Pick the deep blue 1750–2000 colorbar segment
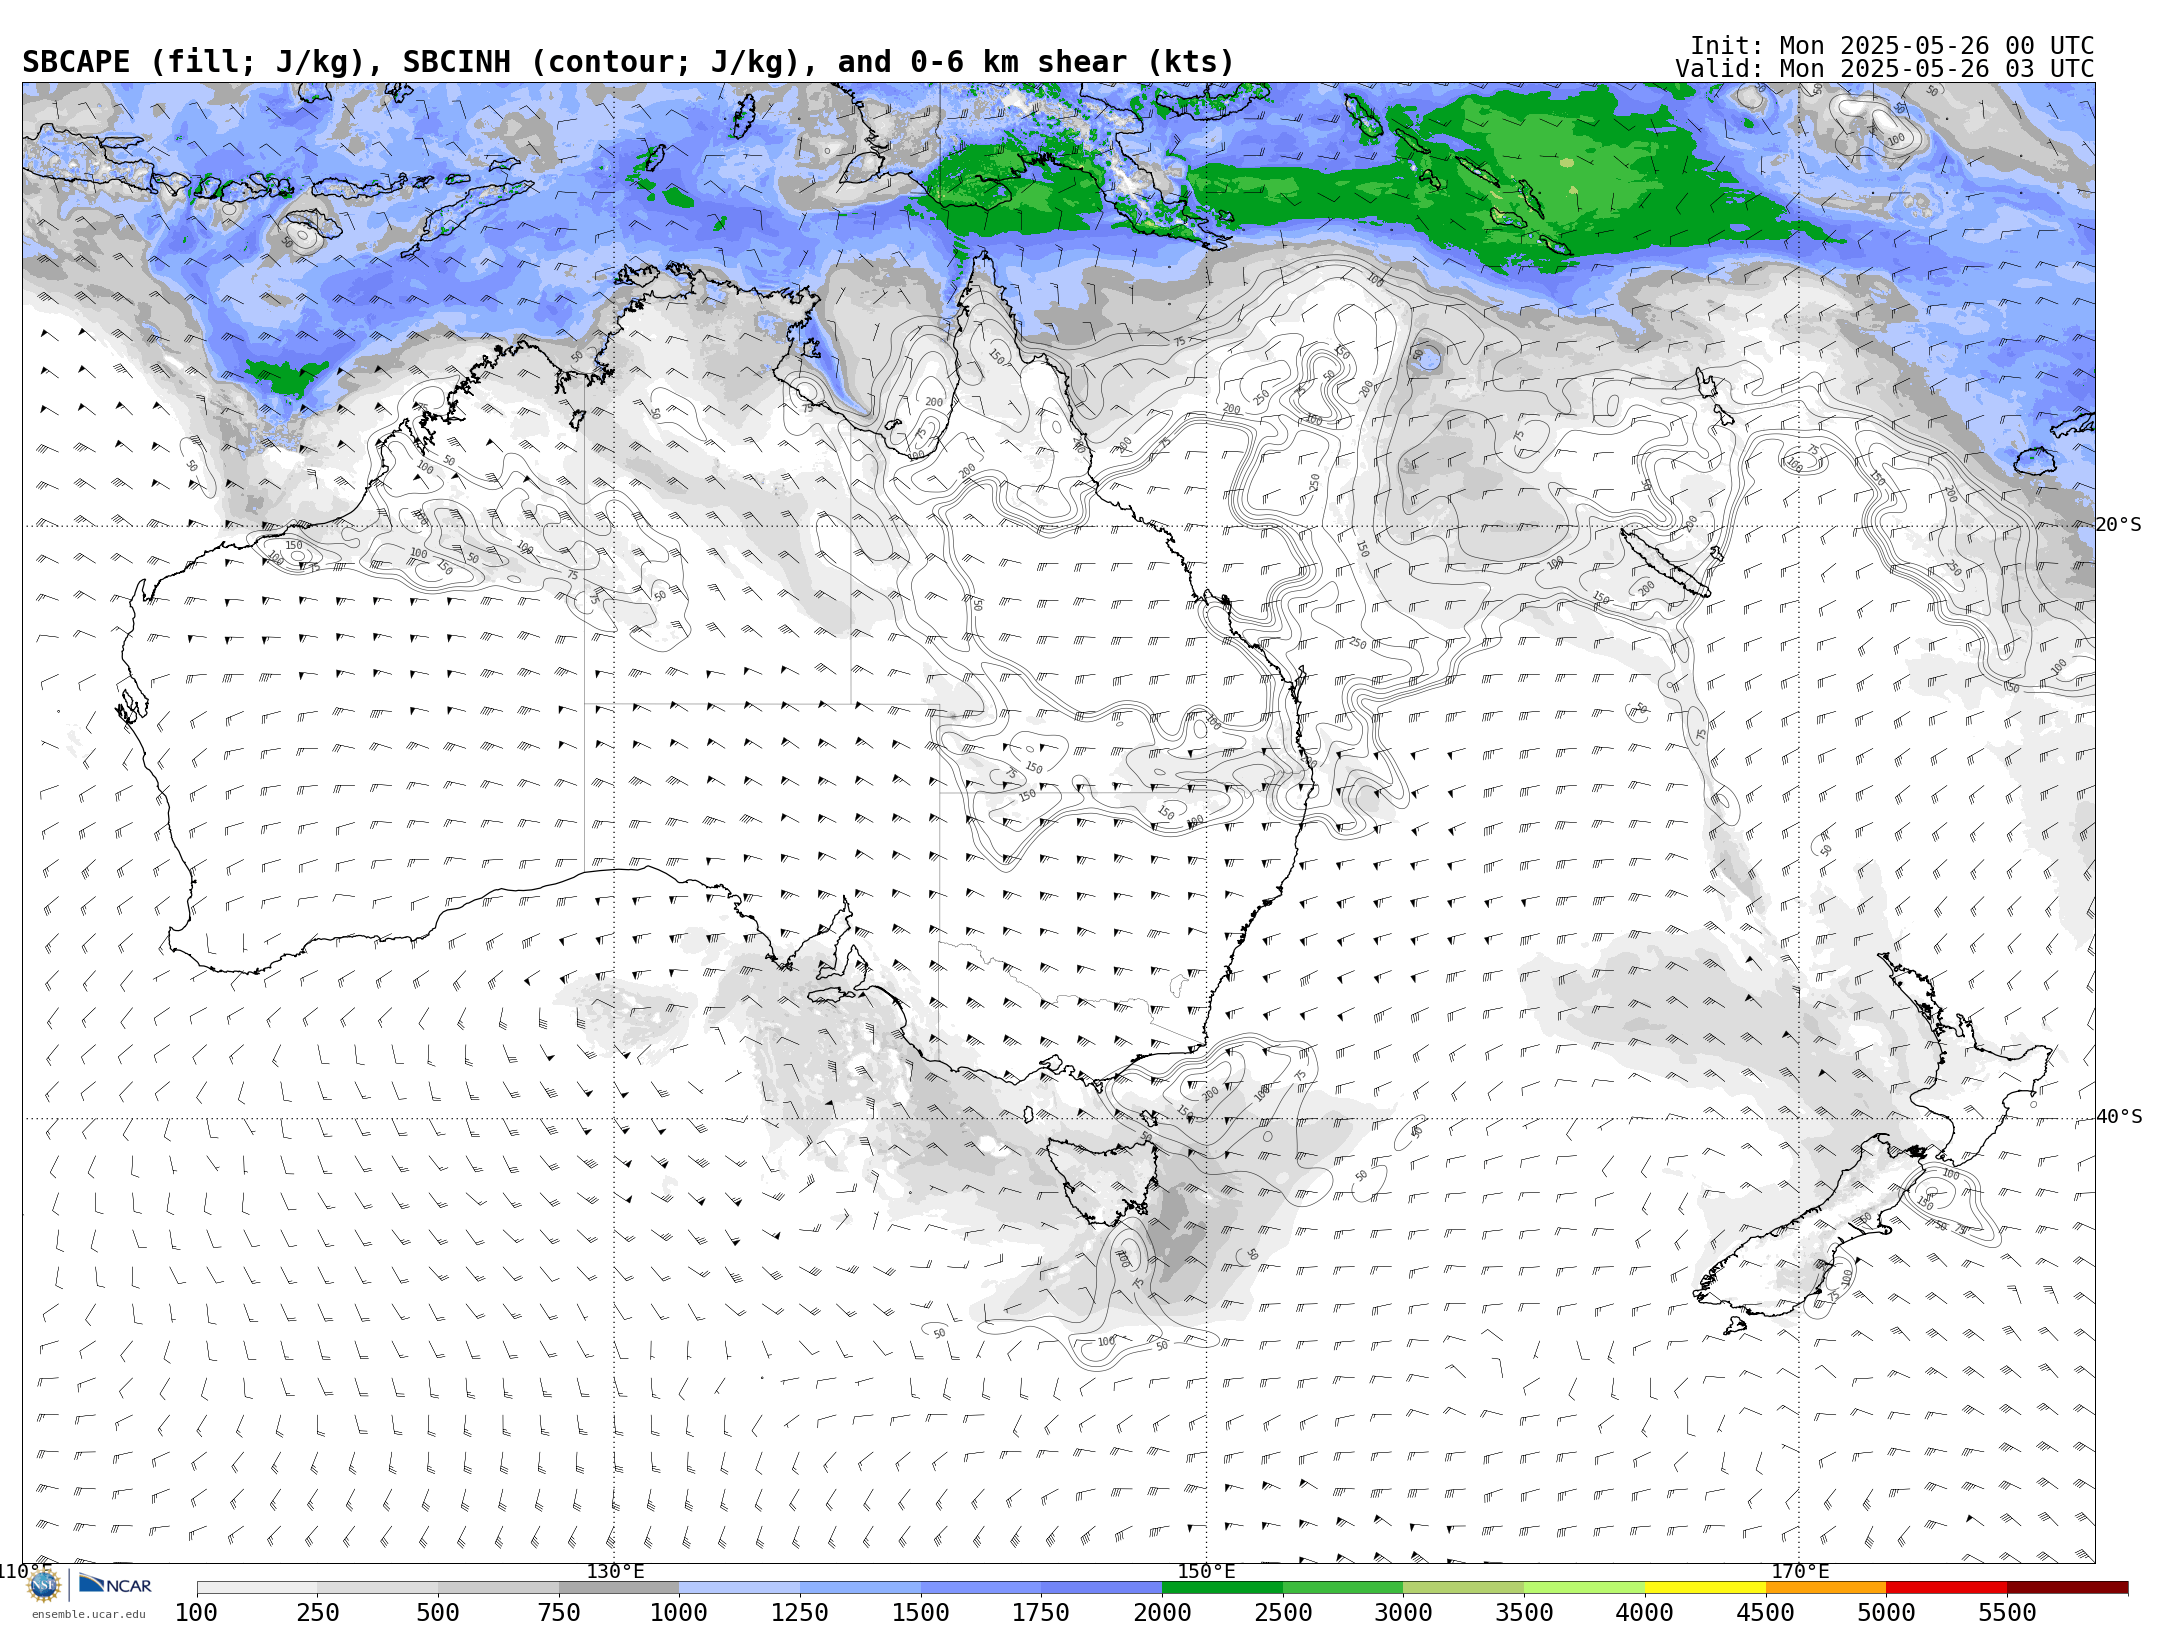Viewport: 2160px width, 1626px height. pyautogui.click(x=1101, y=1588)
